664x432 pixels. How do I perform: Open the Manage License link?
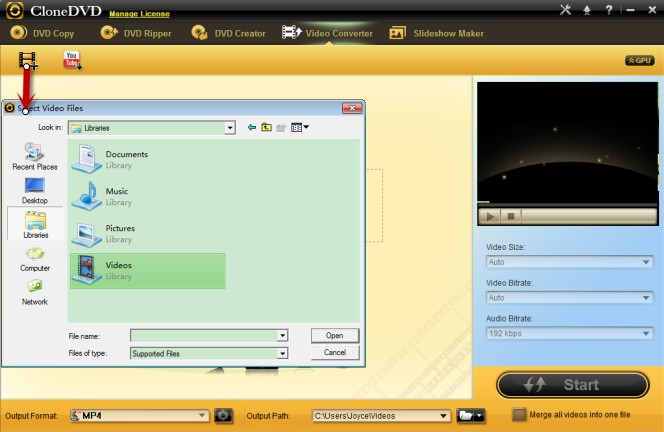(139, 14)
